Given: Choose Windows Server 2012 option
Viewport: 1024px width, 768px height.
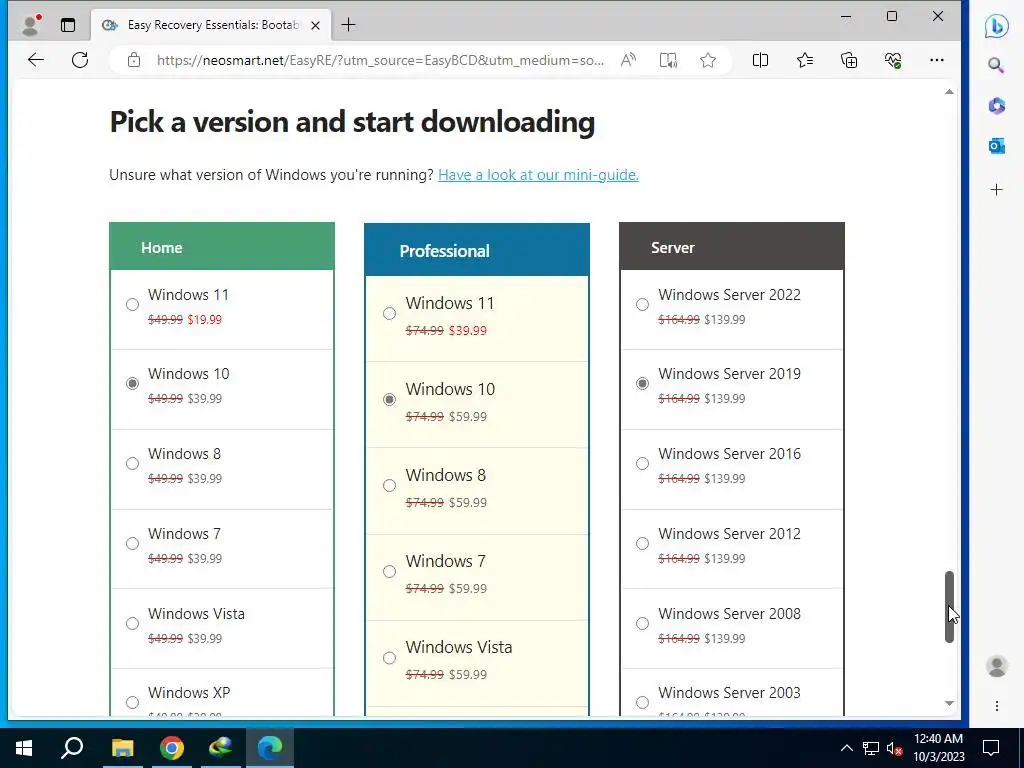Looking at the screenshot, I should click(643, 543).
